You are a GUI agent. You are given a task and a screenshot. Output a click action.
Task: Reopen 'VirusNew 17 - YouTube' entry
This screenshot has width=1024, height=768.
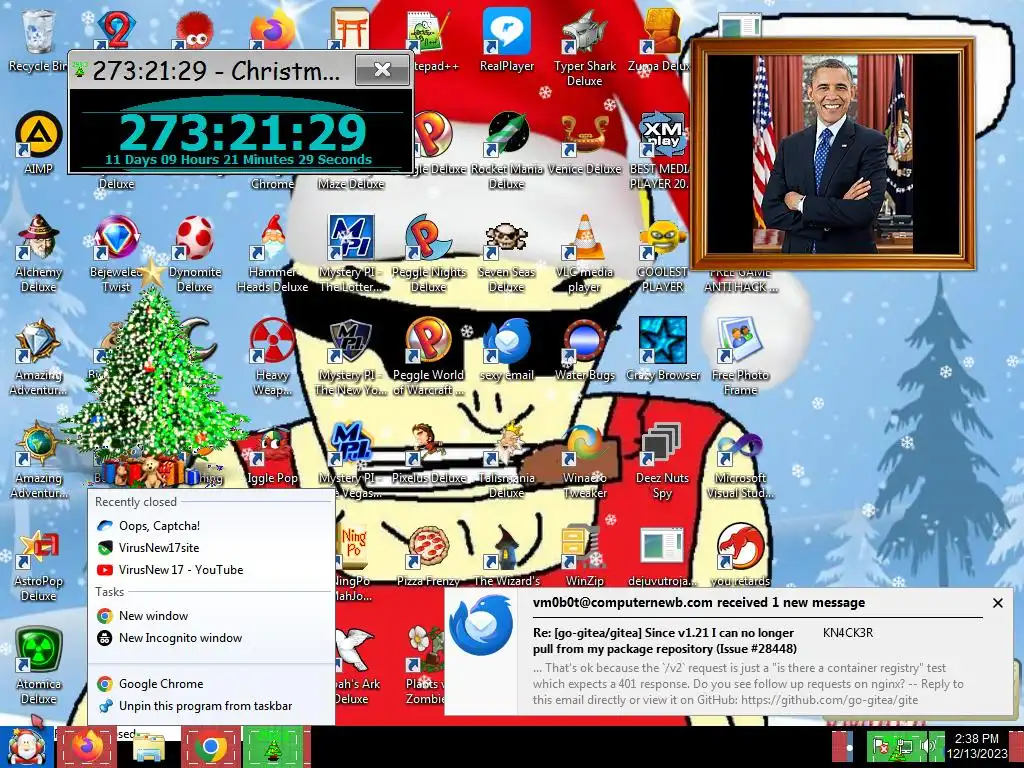(211, 570)
